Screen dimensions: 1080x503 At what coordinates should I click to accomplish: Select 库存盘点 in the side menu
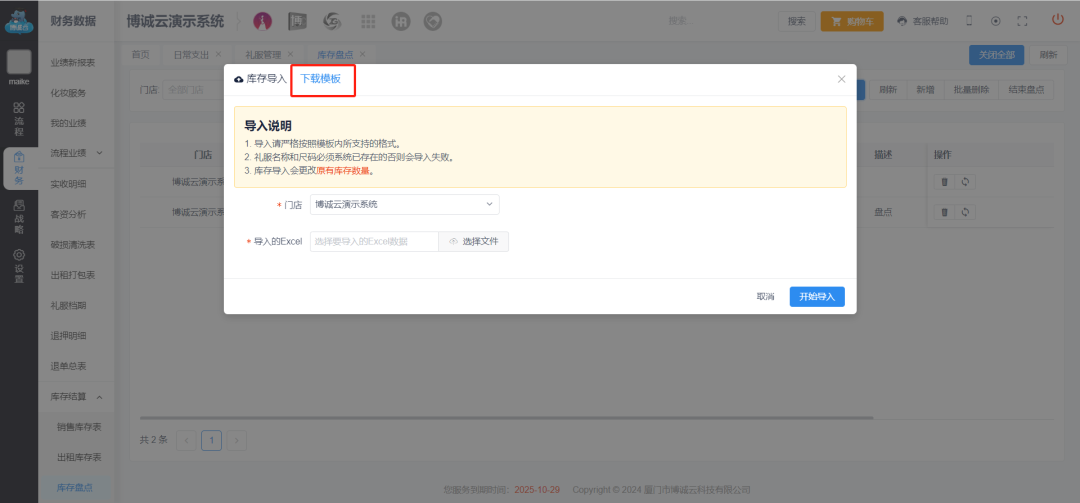pyautogui.click(x=74, y=488)
